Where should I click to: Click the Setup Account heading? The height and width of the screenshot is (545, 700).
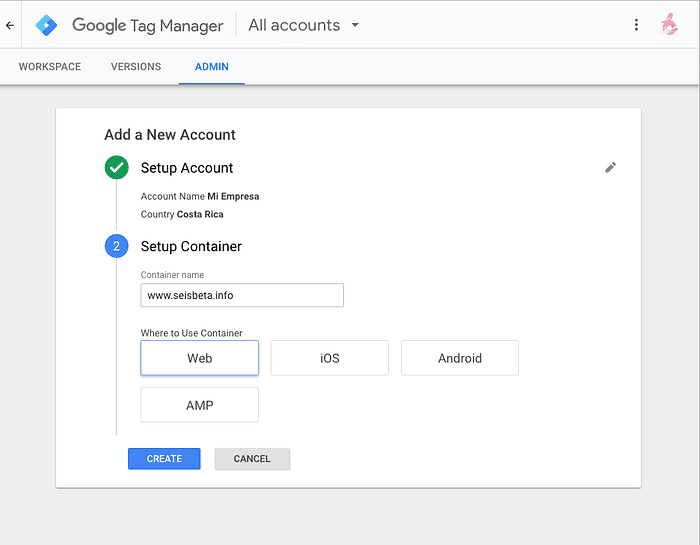[x=187, y=168]
